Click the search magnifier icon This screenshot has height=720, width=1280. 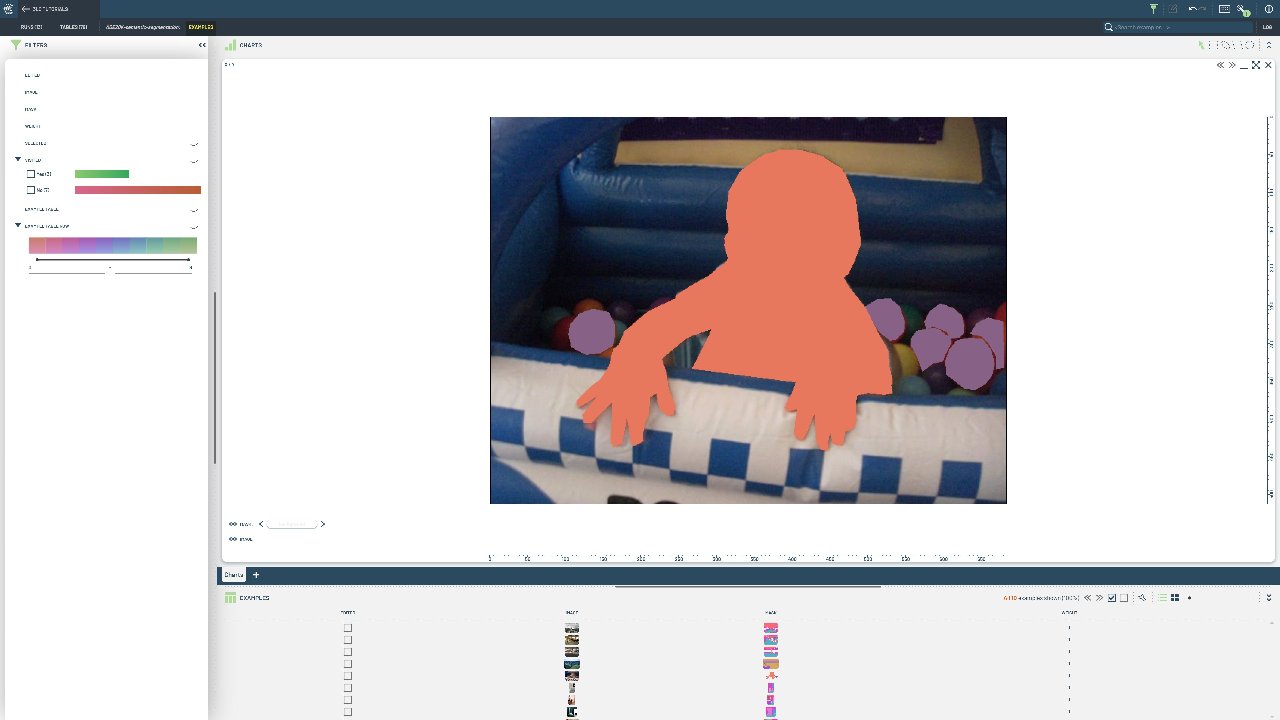click(1108, 27)
